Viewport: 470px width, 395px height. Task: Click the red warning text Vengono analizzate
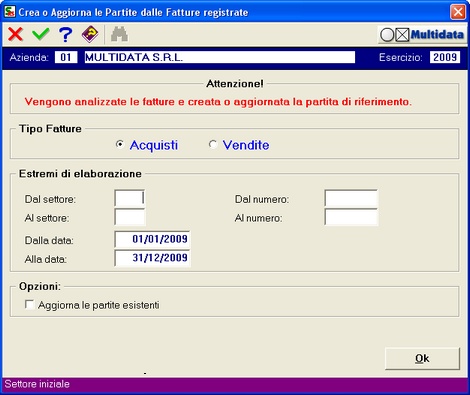218,102
